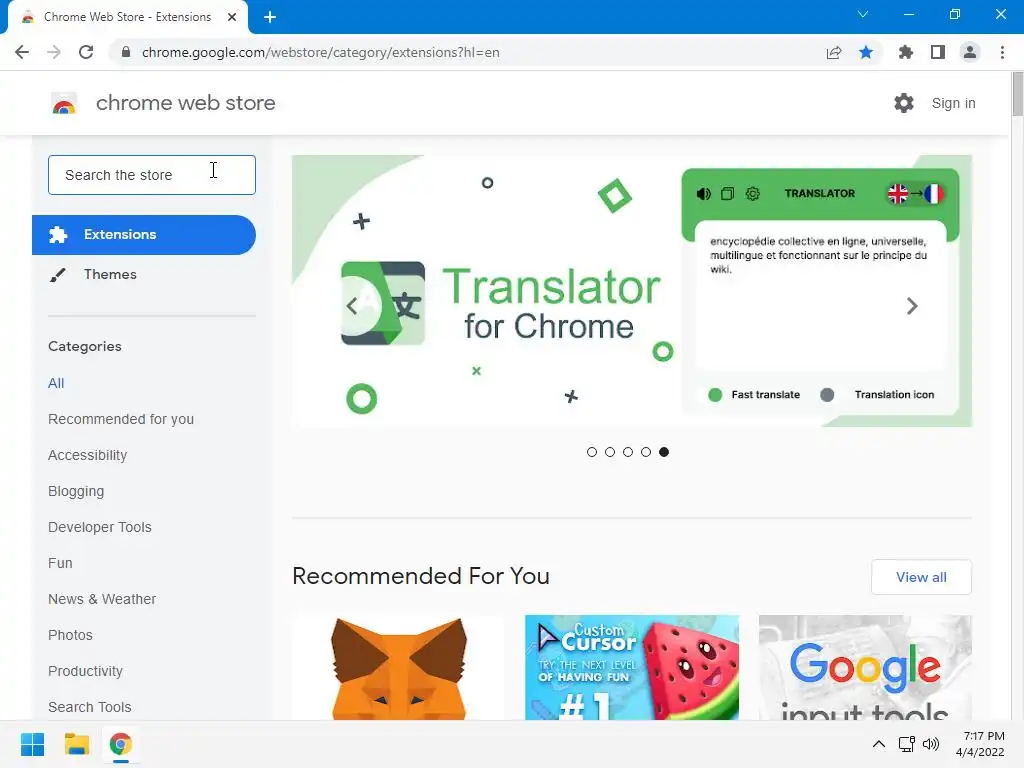This screenshot has height=768, width=1024.
Task: Click View all for Recommended For You
Action: point(921,577)
